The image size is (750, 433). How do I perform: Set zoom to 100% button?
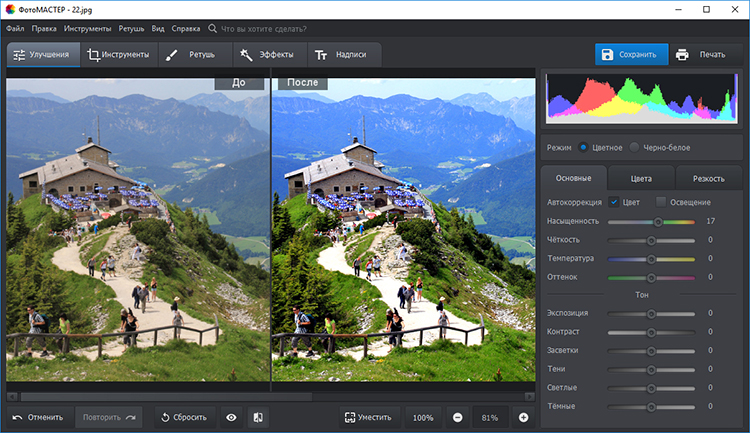tap(423, 417)
